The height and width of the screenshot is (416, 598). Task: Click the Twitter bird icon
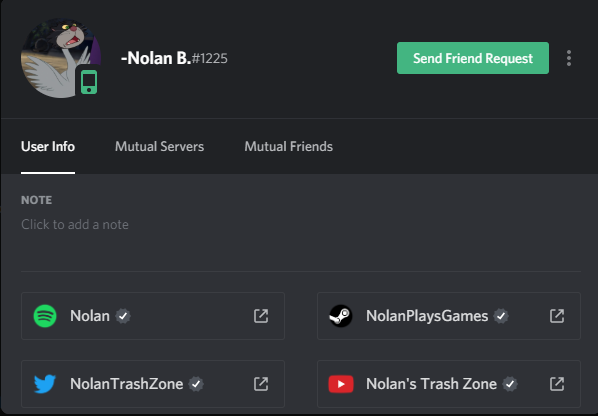(45, 384)
